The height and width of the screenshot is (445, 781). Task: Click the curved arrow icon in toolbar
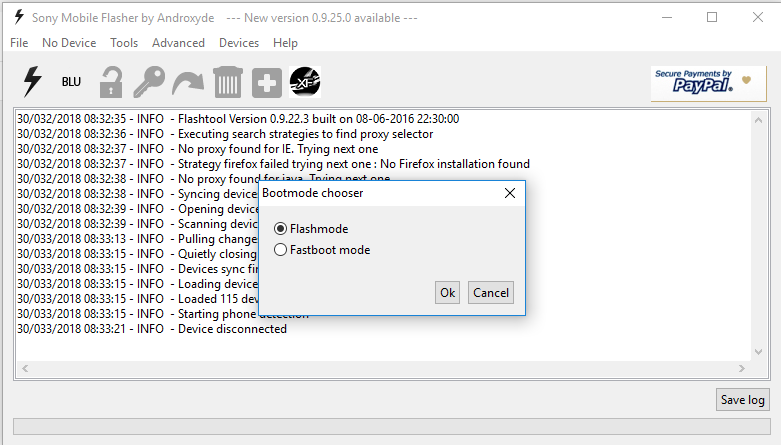point(188,83)
